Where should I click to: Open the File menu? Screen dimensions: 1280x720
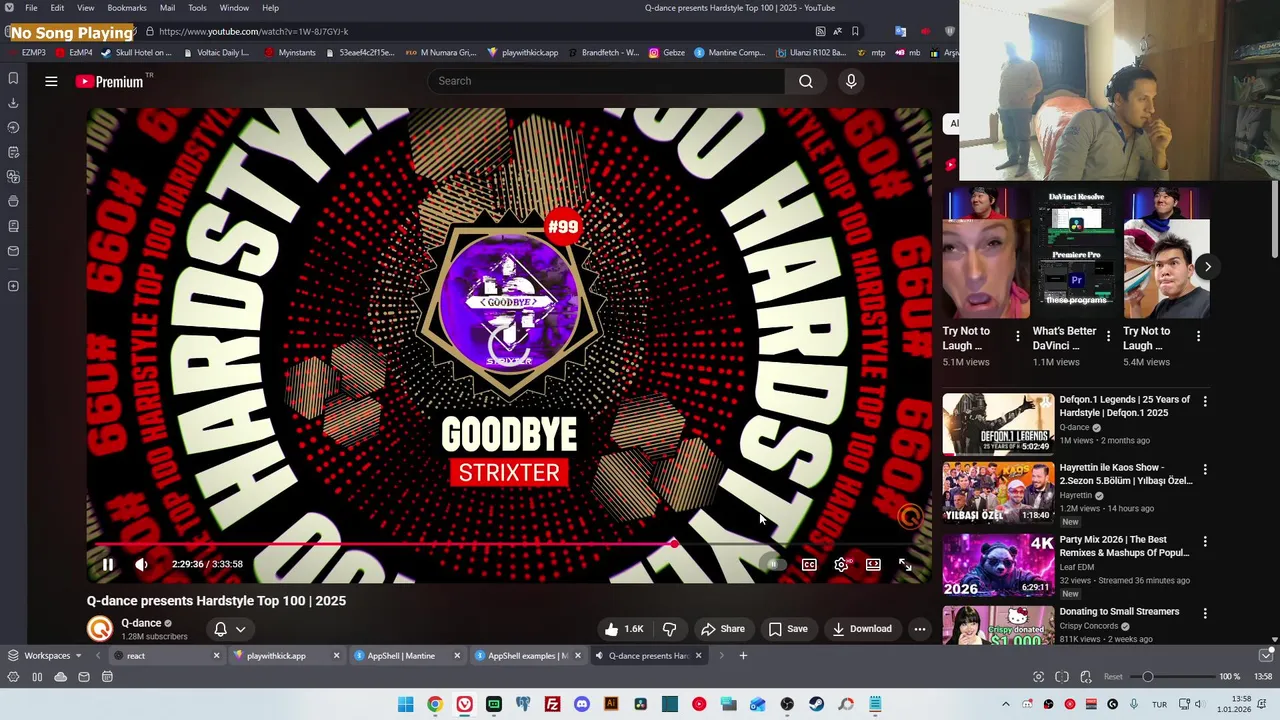pyautogui.click(x=31, y=8)
